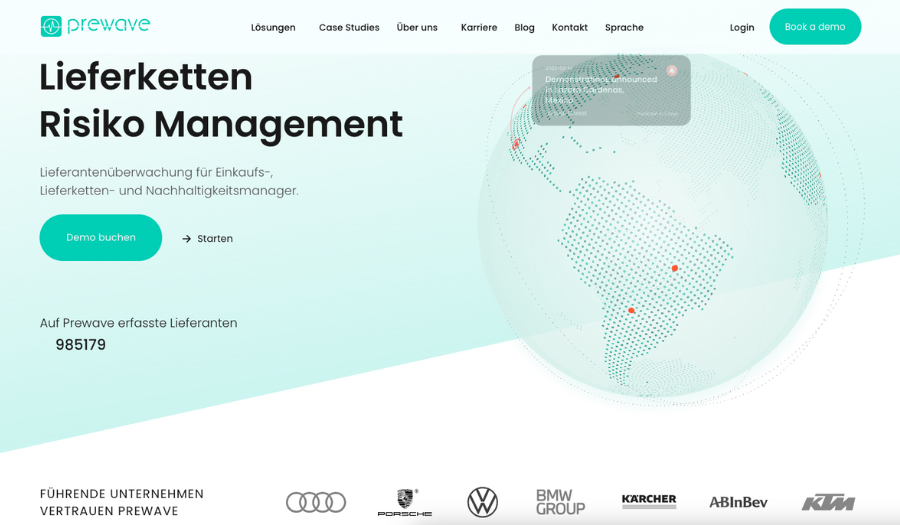Click the Führende Unternehmen vertrauen Prewave text
This screenshot has width=900, height=525.
click(x=122, y=502)
